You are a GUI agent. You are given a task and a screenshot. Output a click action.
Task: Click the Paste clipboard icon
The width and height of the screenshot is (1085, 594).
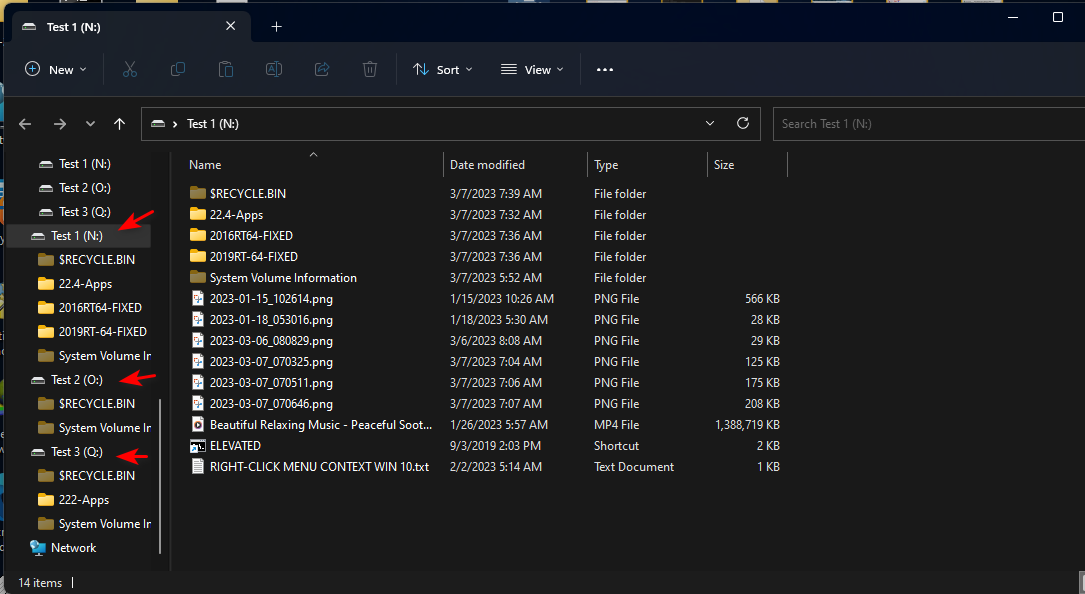tap(226, 69)
